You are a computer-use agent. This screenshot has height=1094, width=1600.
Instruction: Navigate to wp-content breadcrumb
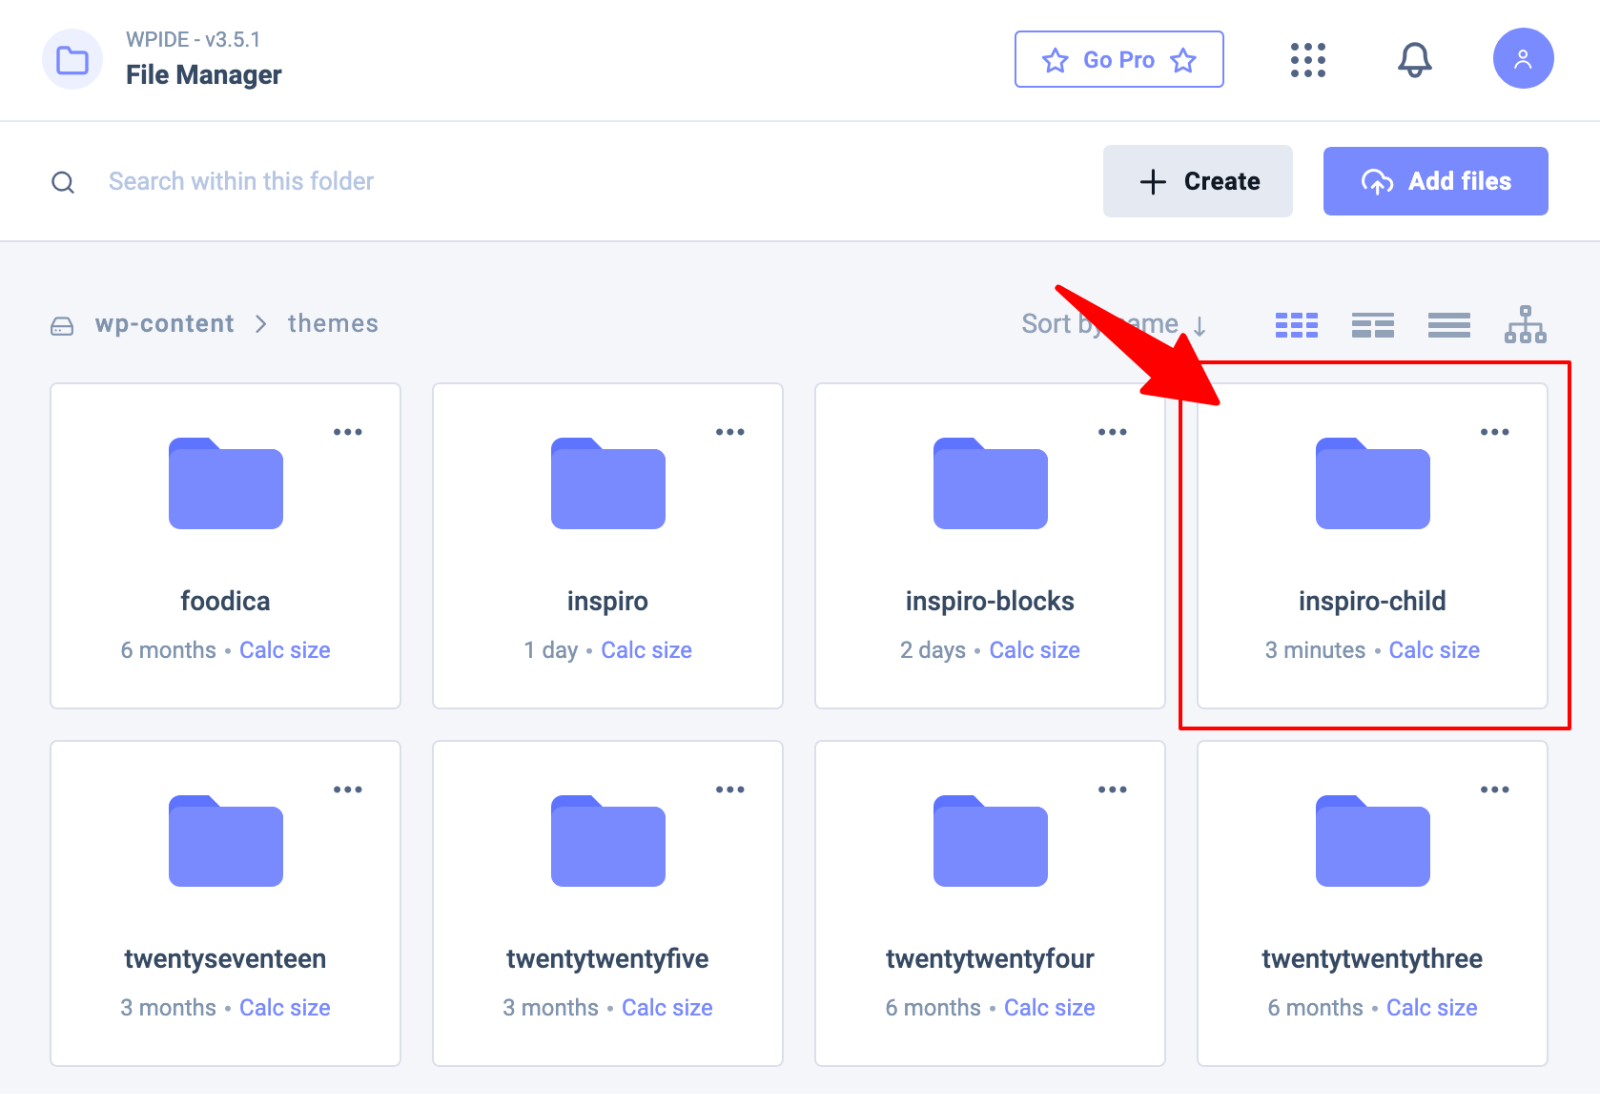[x=164, y=324]
